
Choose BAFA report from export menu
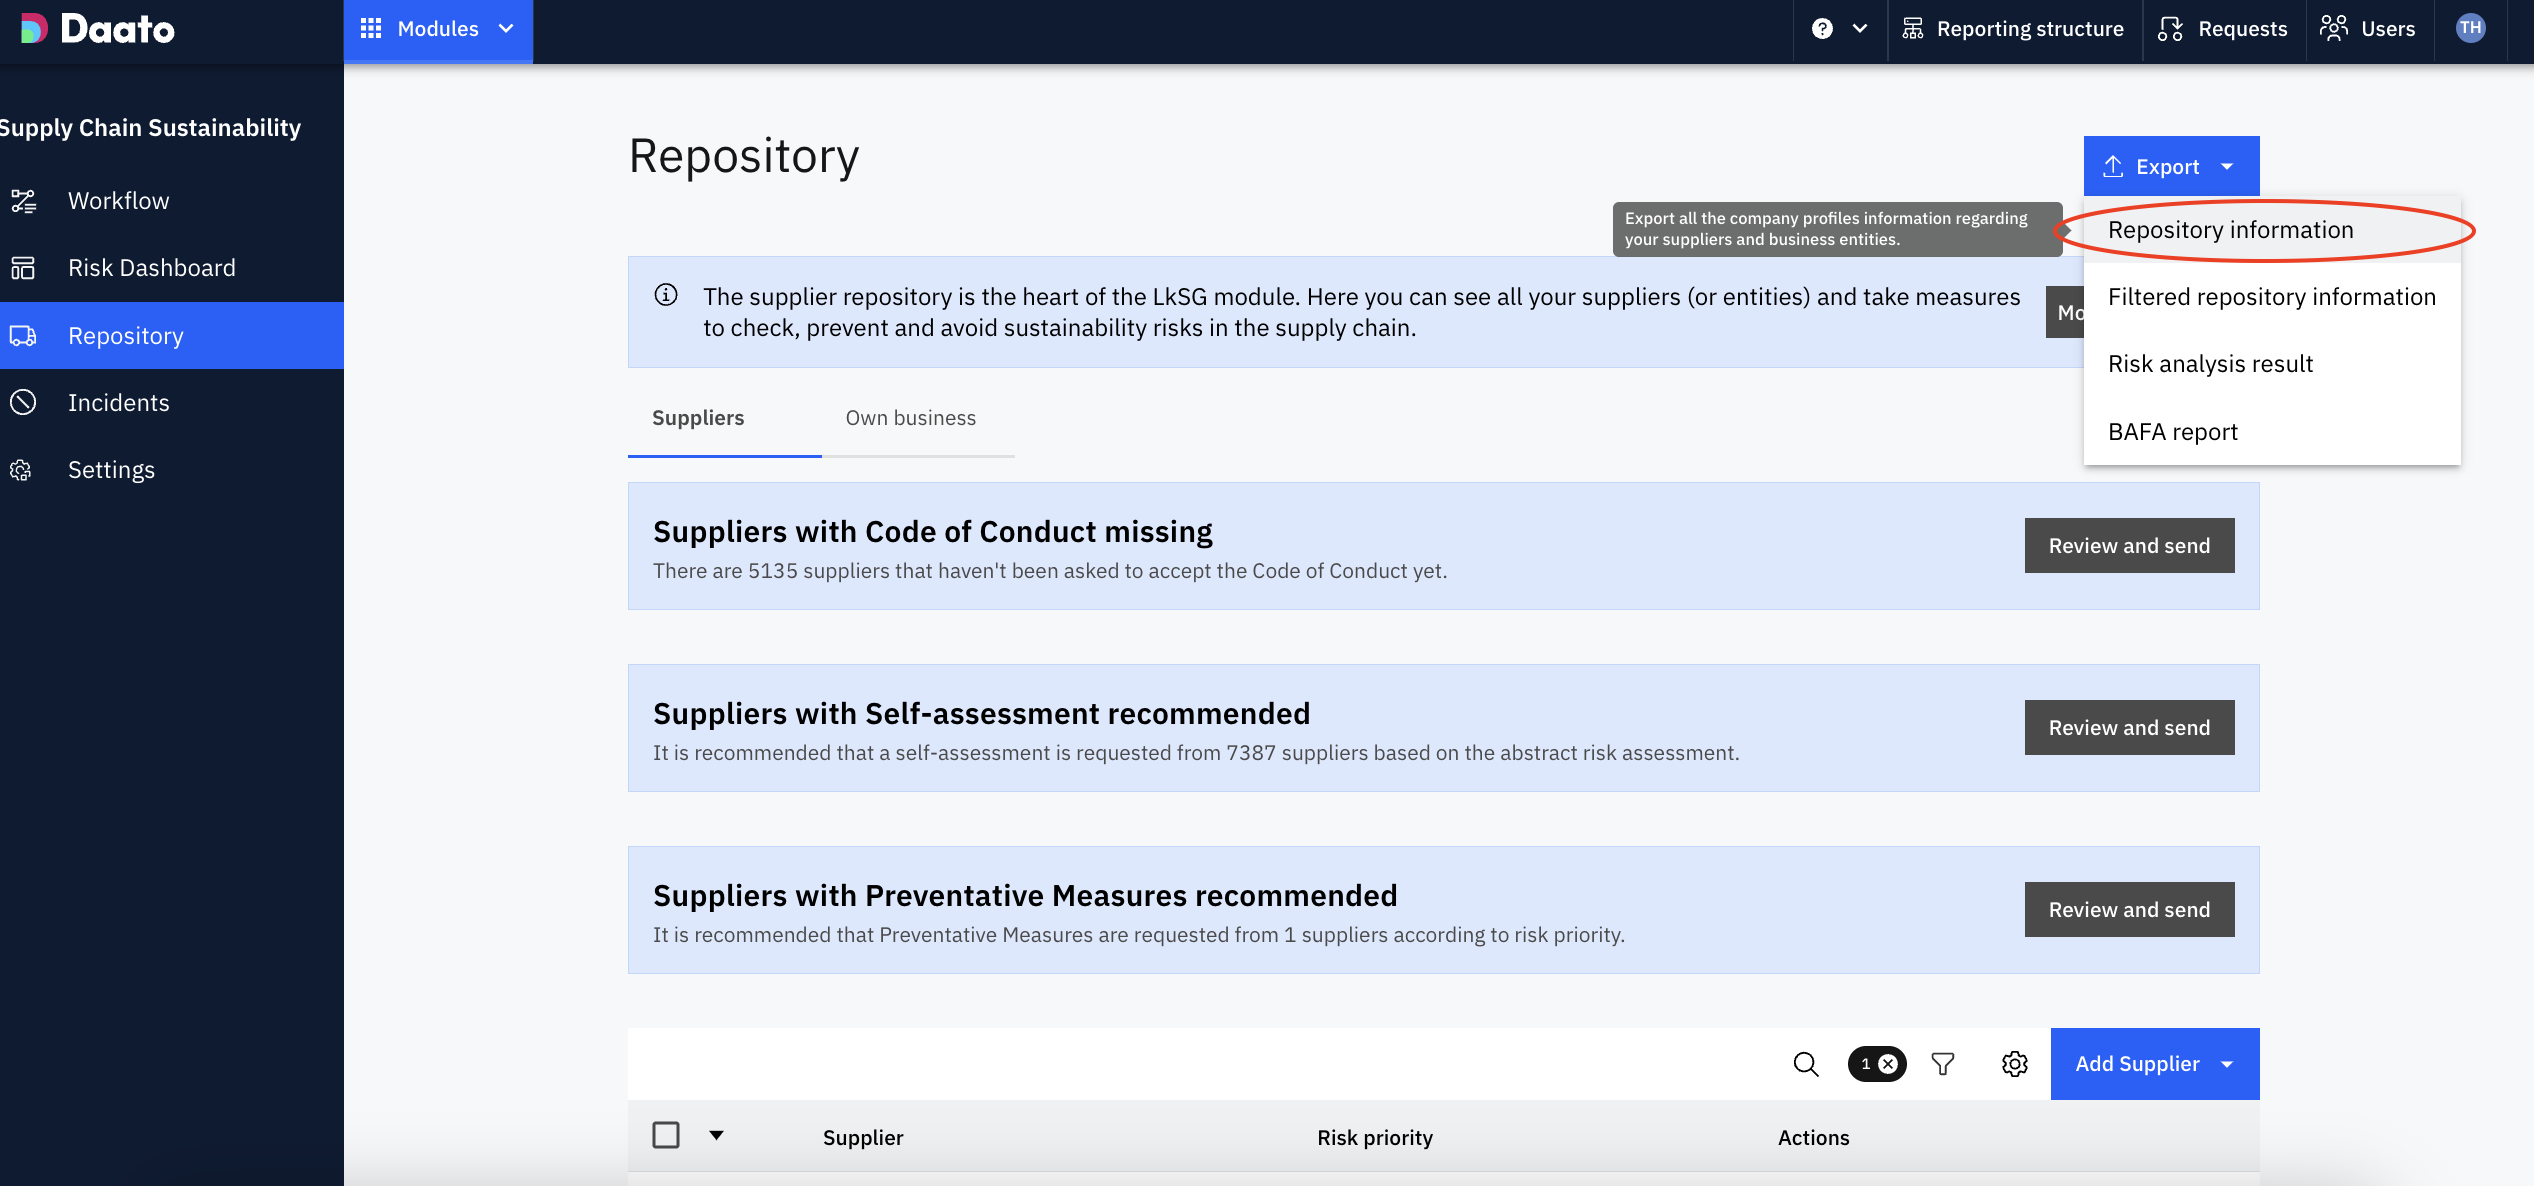(x=2172, y=432)
